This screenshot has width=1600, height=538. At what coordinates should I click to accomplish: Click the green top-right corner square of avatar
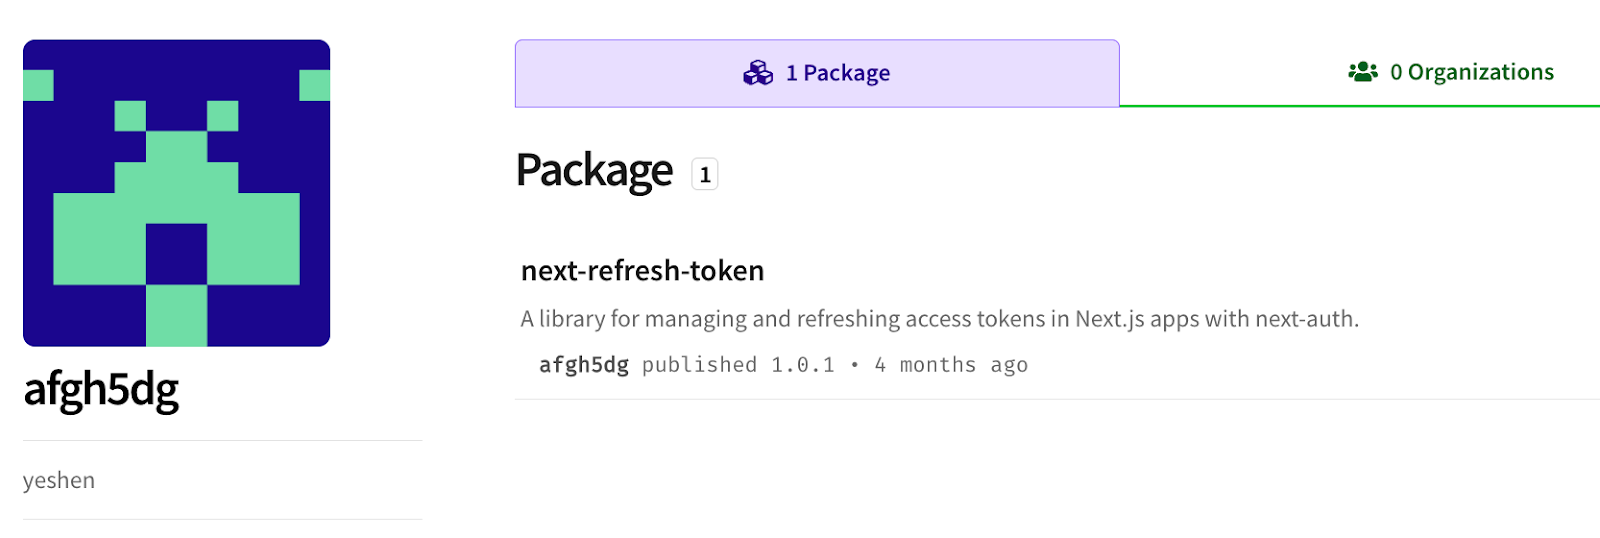[315, 85]
